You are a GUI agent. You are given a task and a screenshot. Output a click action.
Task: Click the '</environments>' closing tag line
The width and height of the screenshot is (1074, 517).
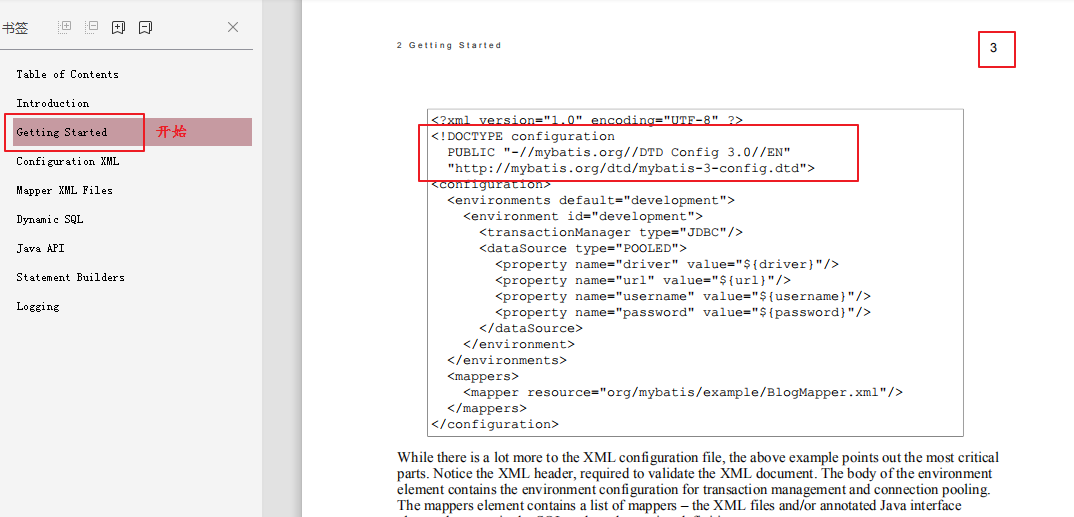coord(508,360)
